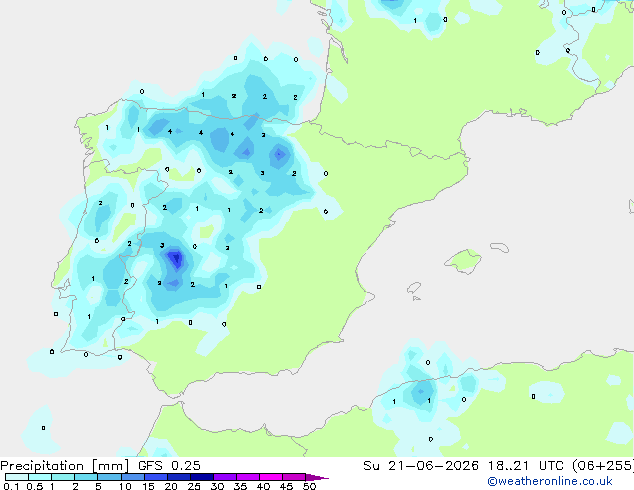Click the darkest blue precipitation maximum in Spain

pos(176,258)
